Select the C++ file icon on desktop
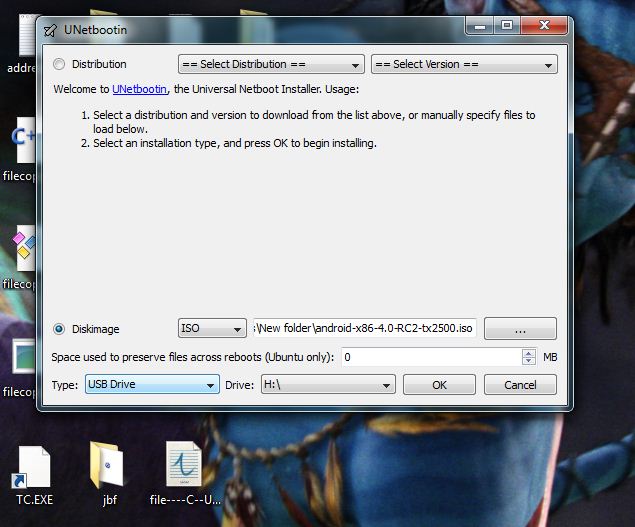This screenshot has height=527, width=635. 22,140
